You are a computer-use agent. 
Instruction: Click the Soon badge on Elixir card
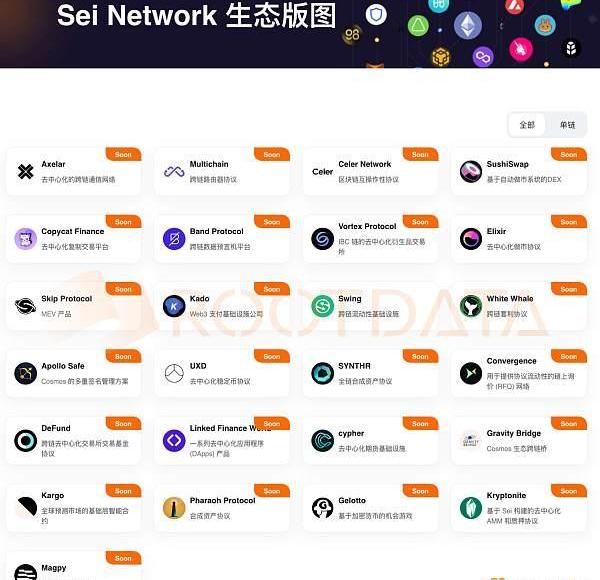click(568, 222)
